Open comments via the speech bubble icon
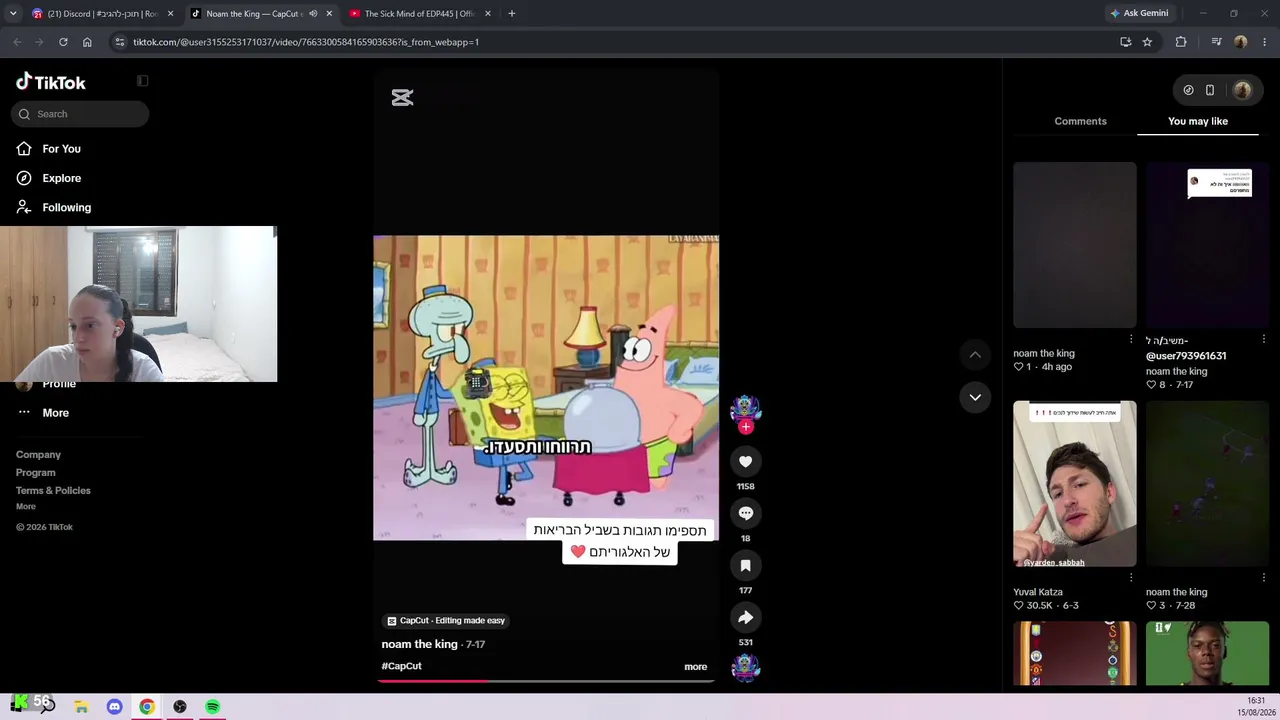The height and width of the screenshot is (720, 1280). coord(745,513)
